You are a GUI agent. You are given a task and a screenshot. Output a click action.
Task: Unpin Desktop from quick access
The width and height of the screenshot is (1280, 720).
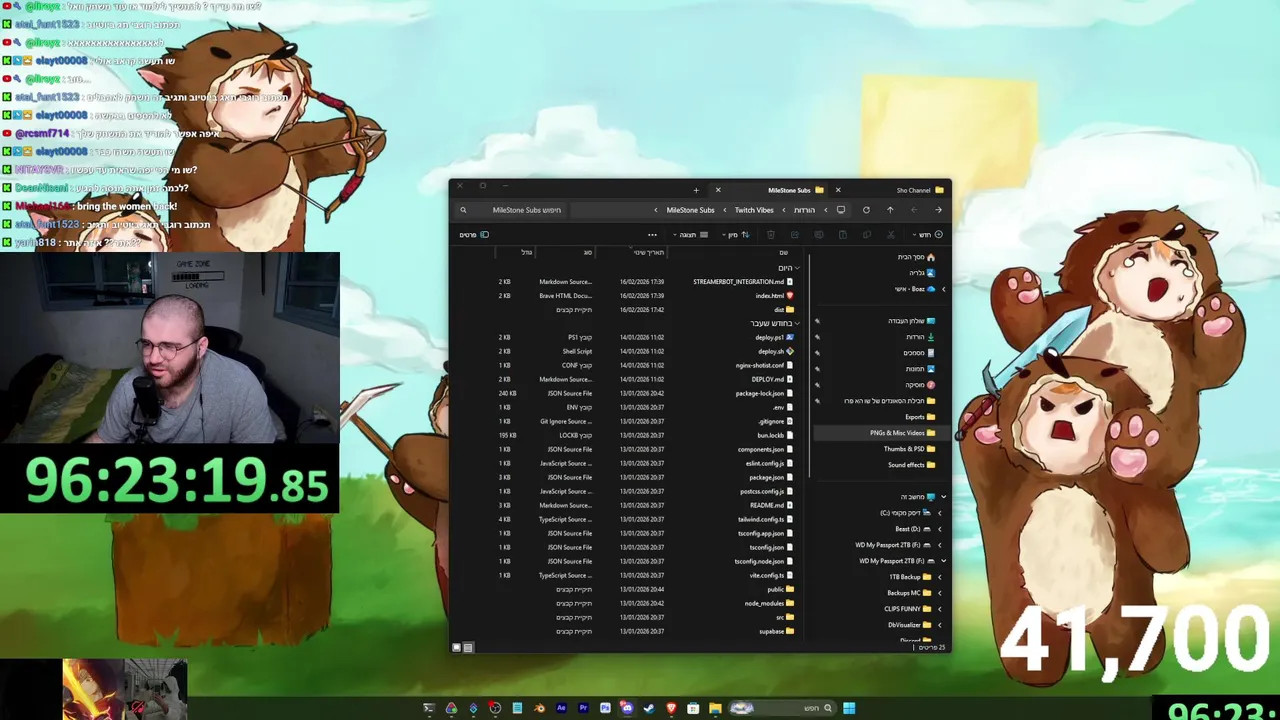817,321
